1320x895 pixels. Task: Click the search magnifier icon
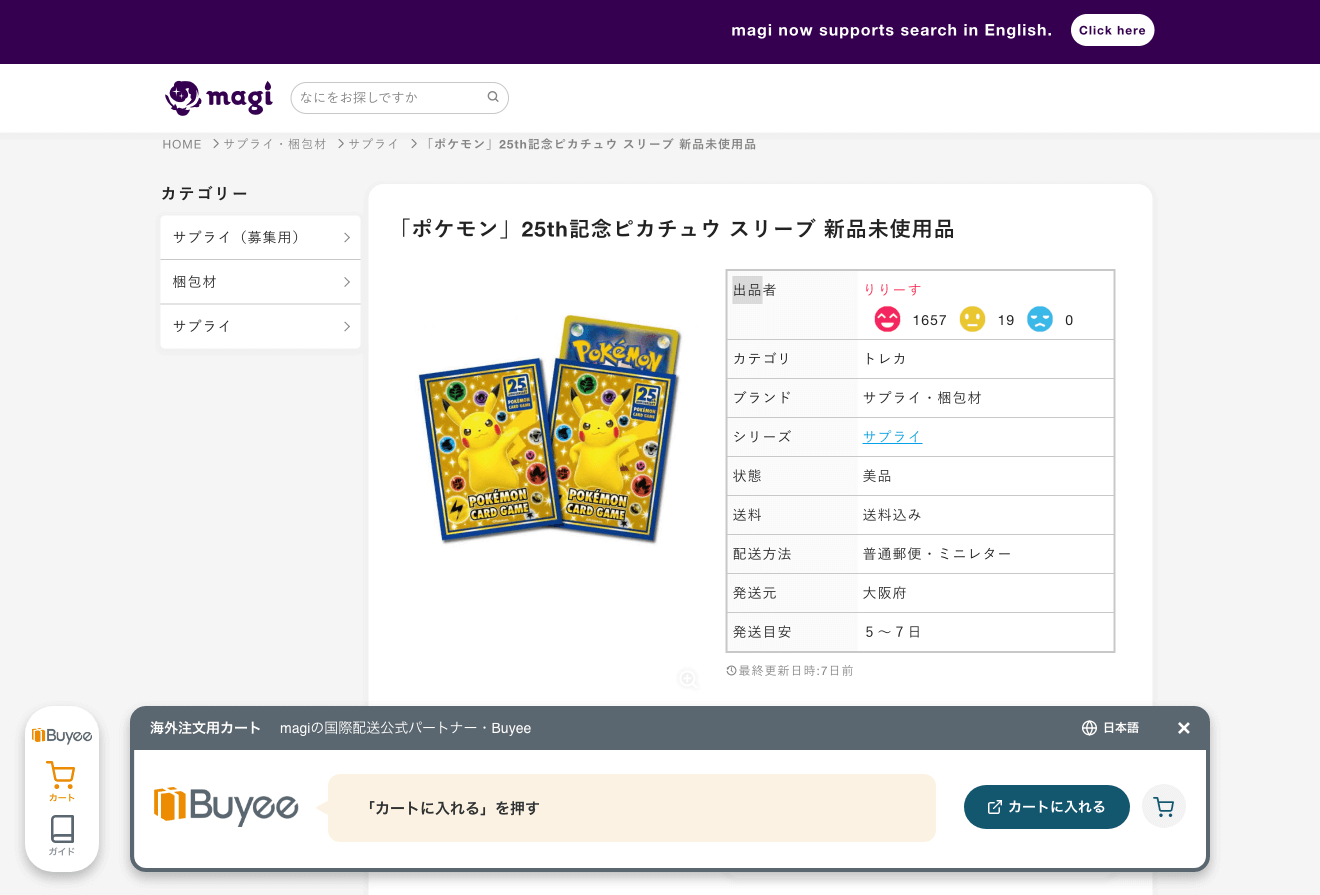click(493, 97)
